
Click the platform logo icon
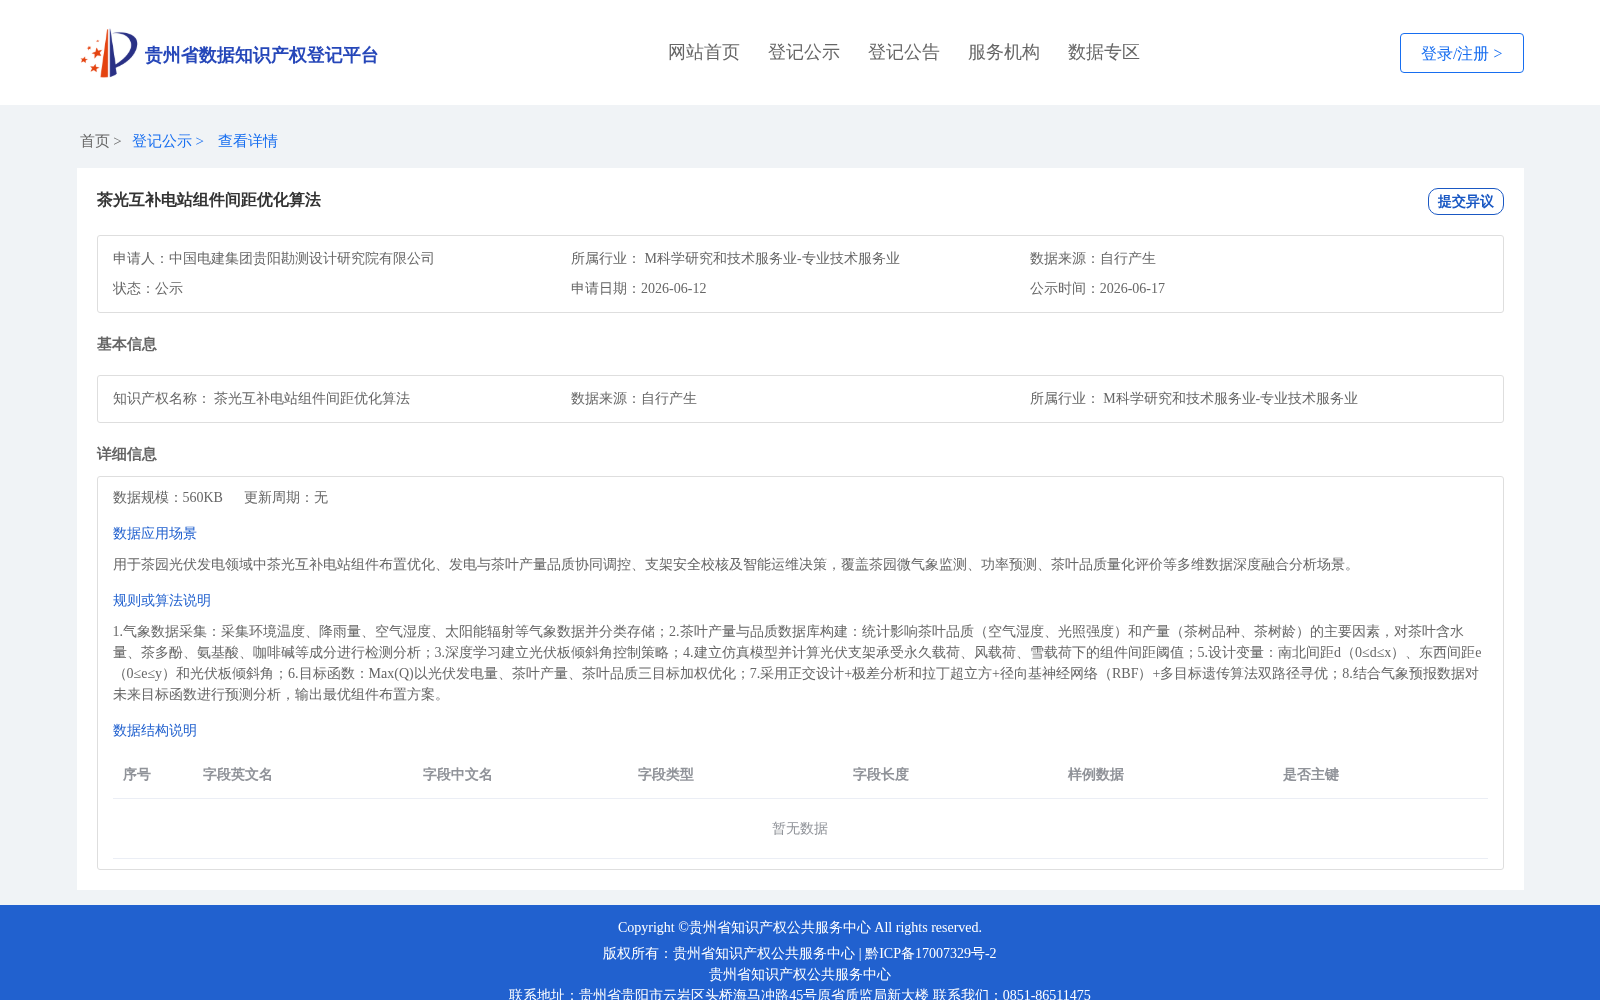pyautogui.click(x=109, y=53)
